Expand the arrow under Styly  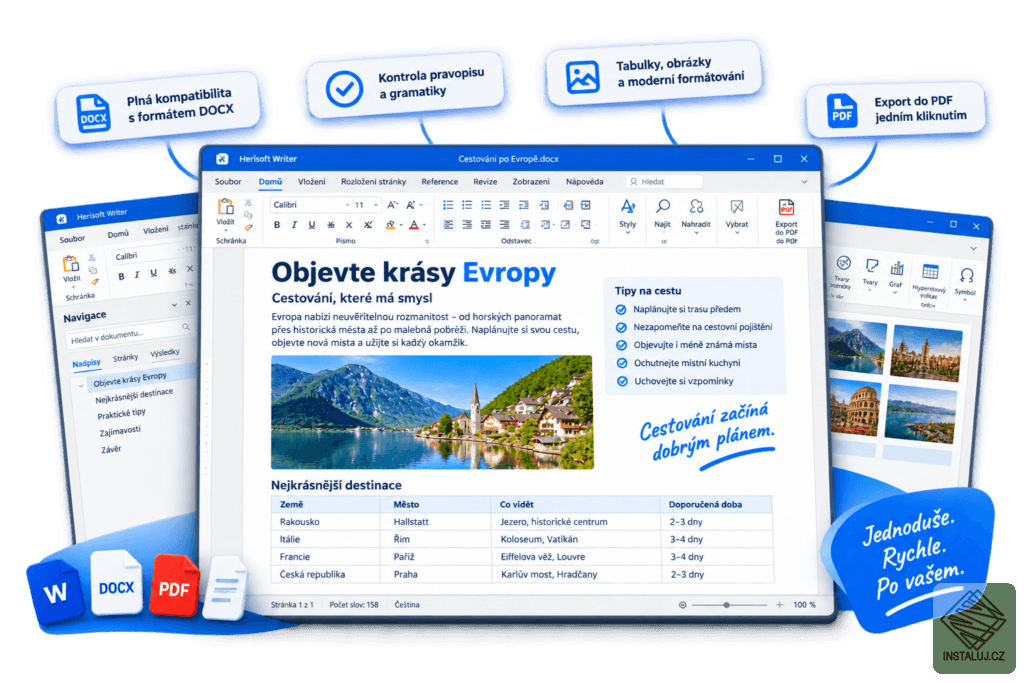tap(628, 232)
